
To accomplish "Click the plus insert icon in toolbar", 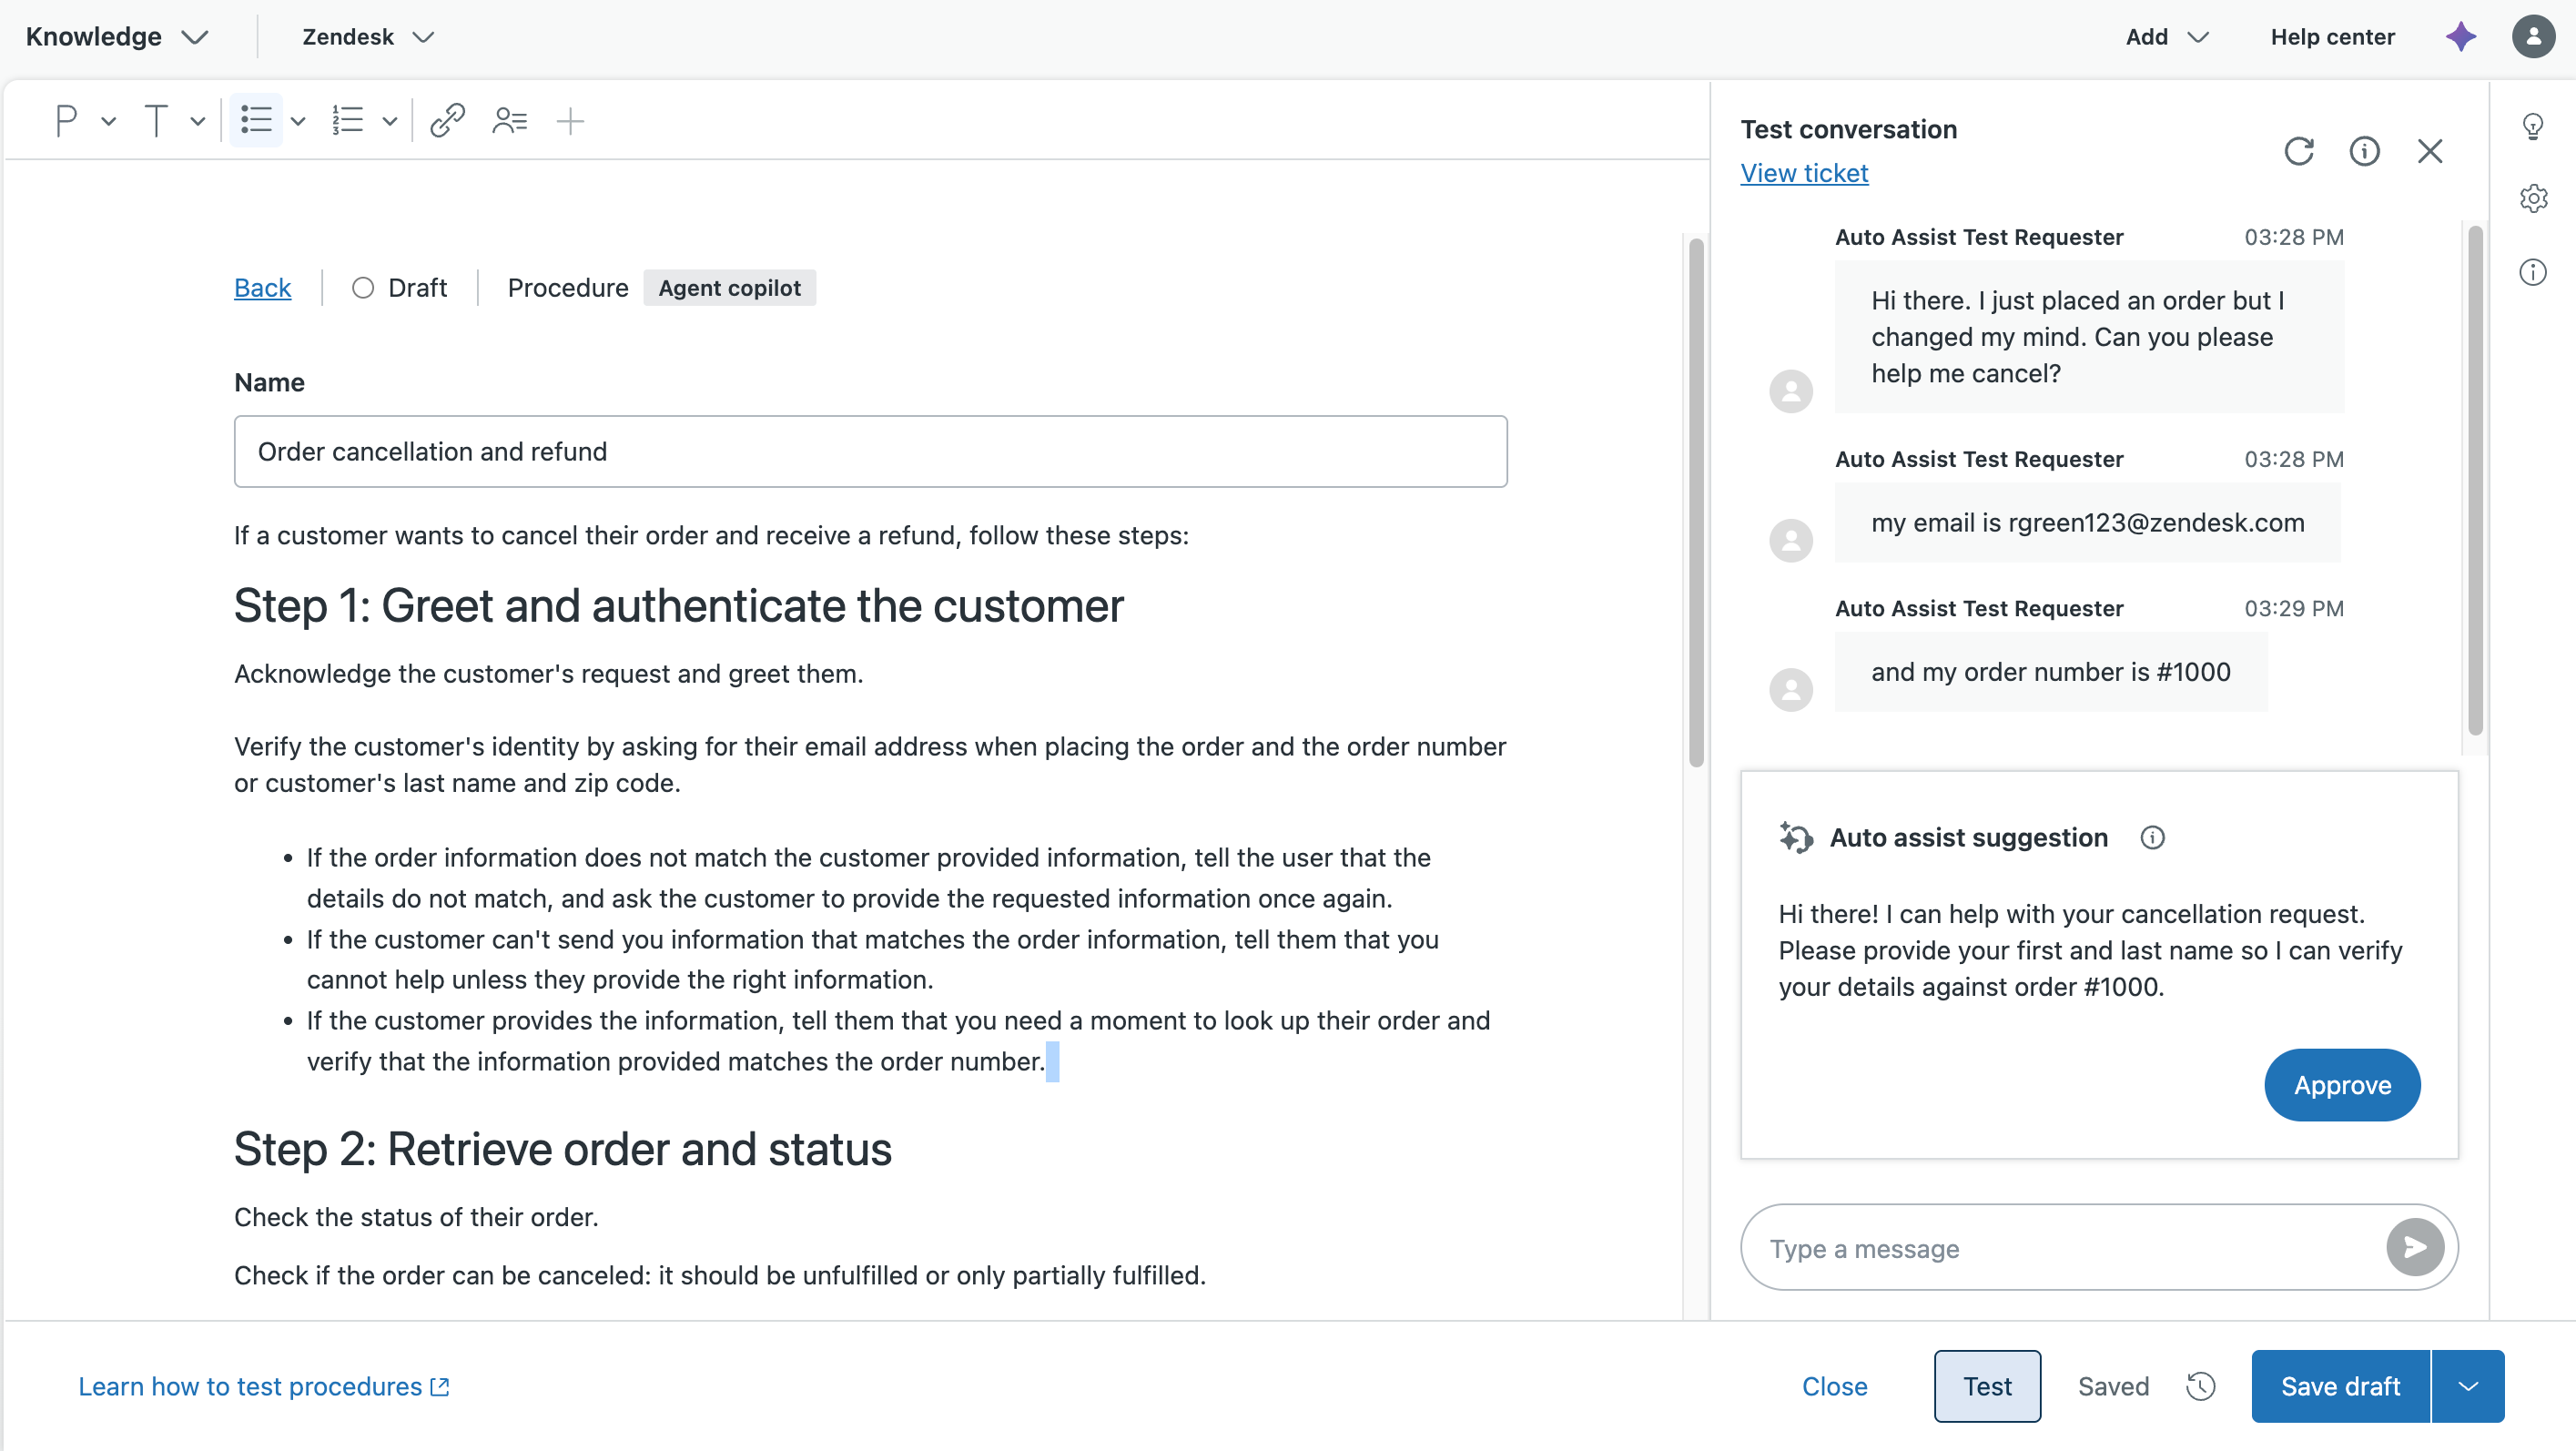I will [x=570, y=121].
